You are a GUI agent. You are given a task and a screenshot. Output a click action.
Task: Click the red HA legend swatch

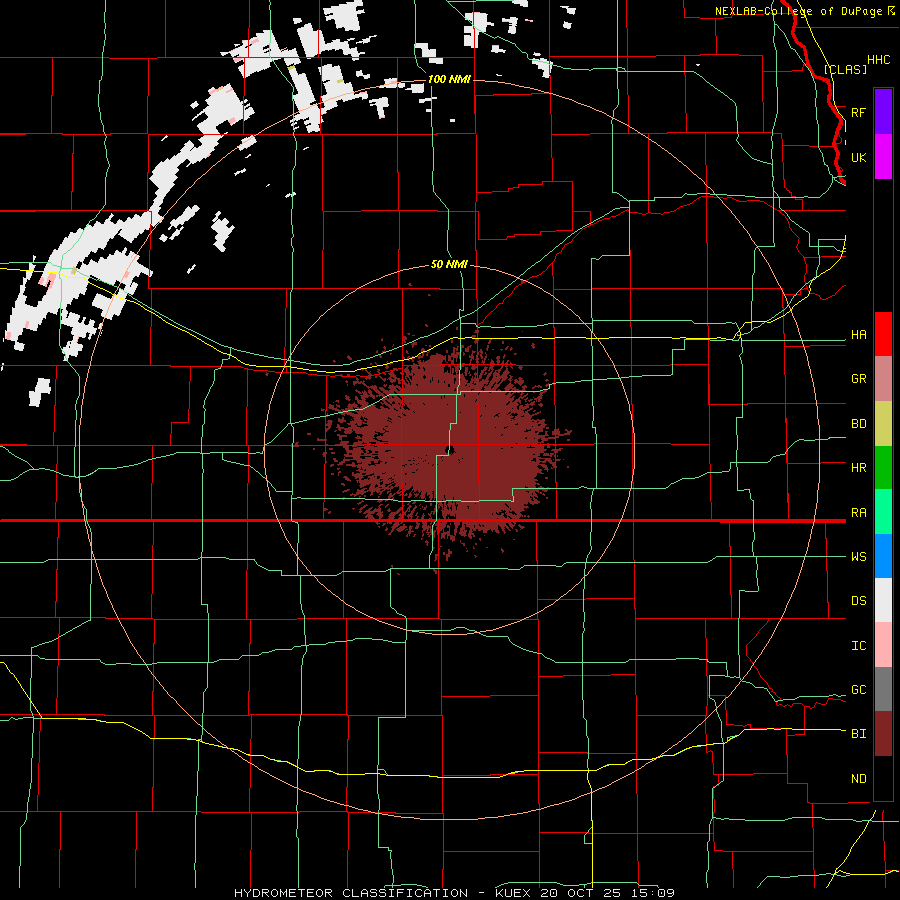coord(883,334)
